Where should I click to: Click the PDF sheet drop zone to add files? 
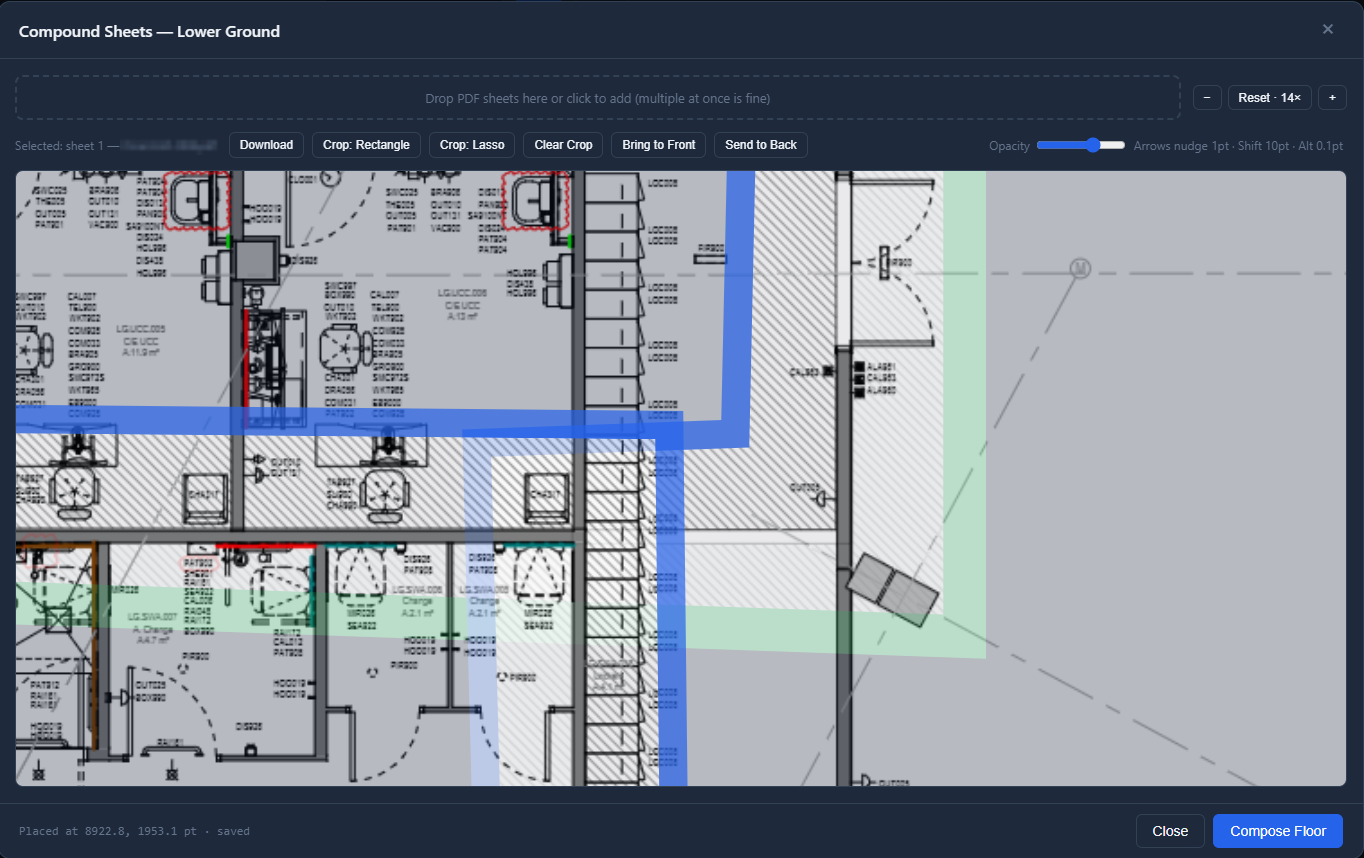click(x=597, y=98)
